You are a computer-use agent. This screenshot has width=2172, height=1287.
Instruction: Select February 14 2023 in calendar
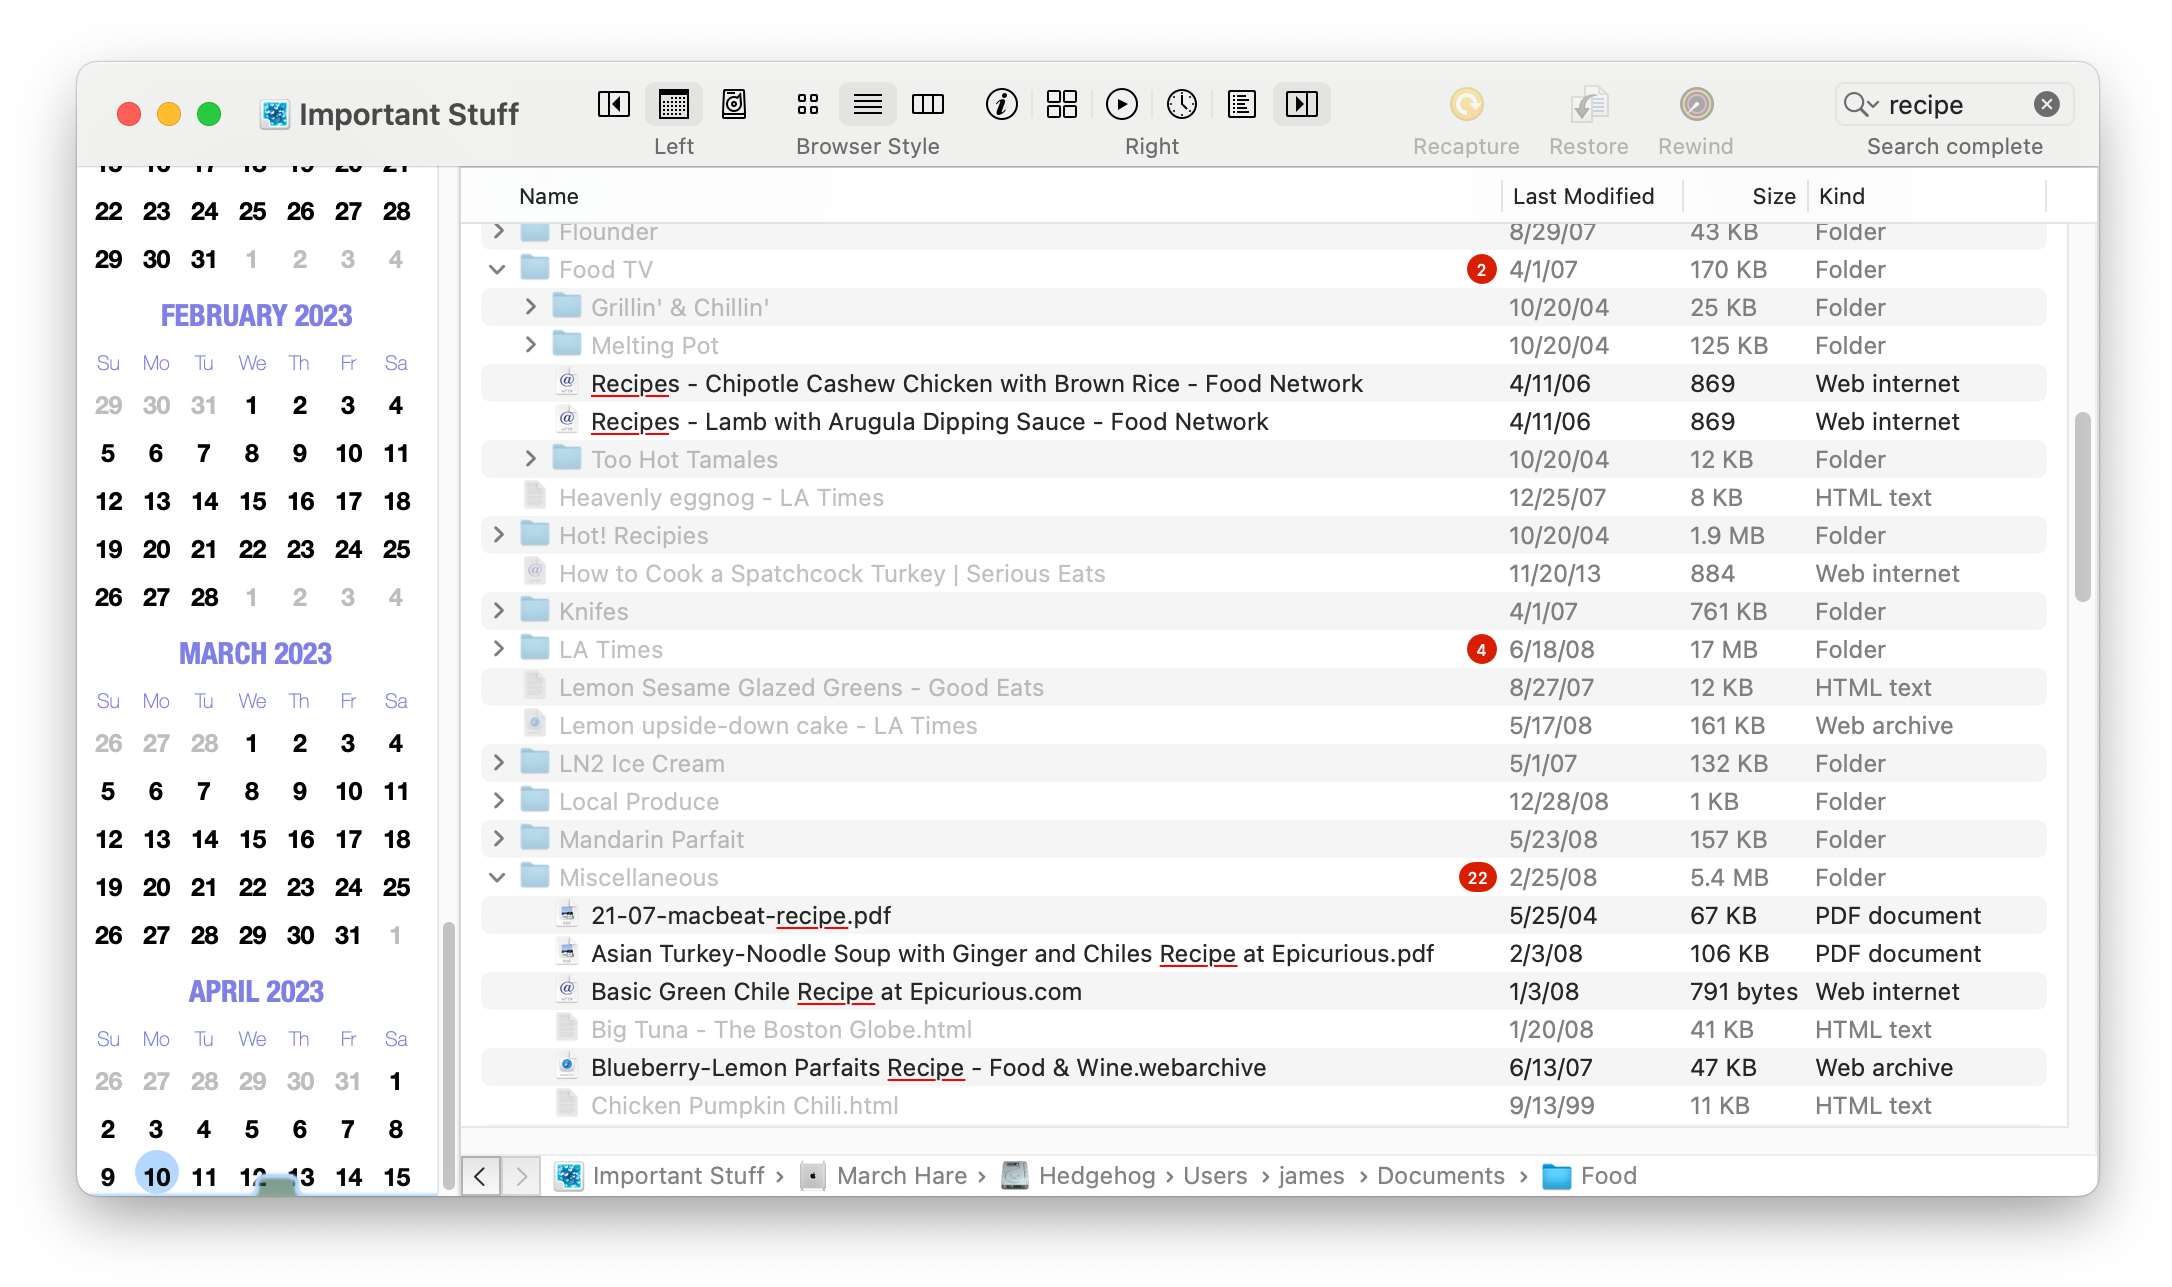[x=204, y=501]
